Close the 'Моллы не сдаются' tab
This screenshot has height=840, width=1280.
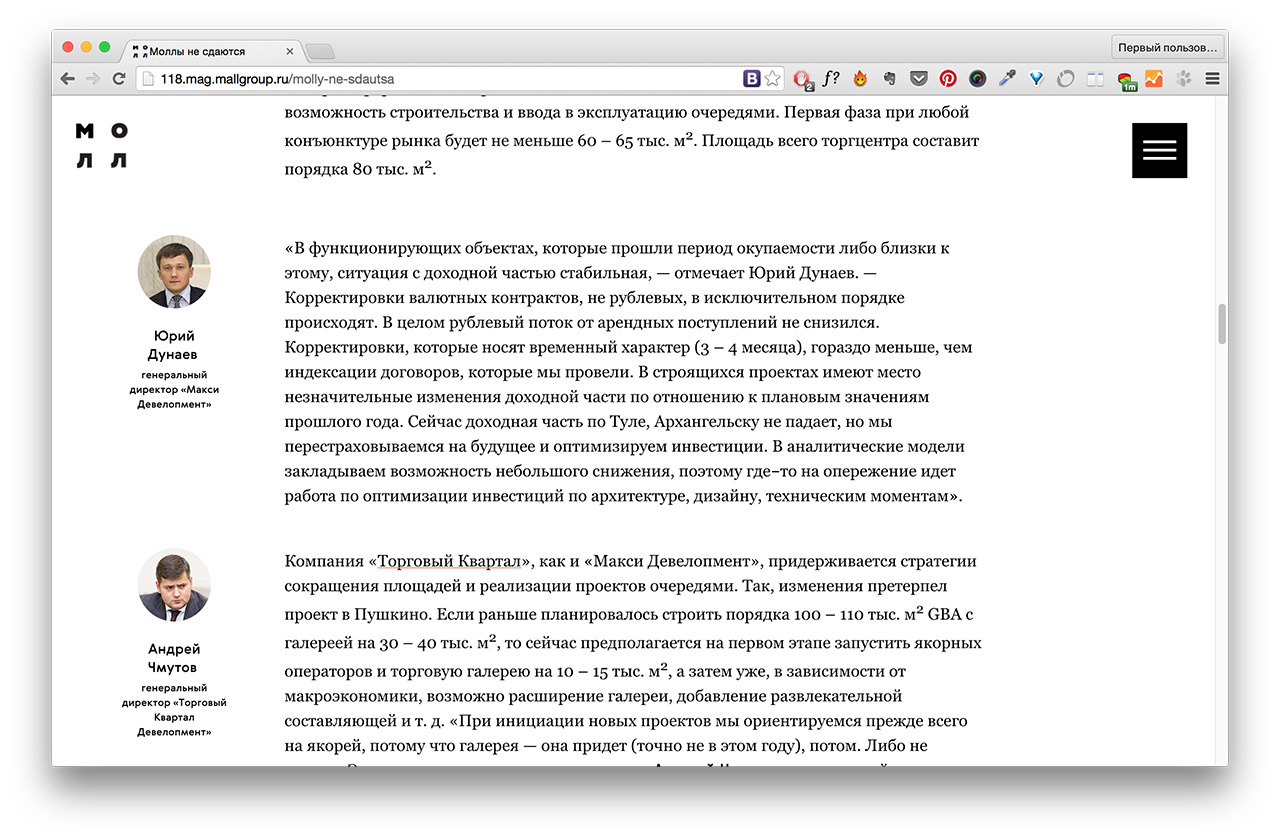point(290,51)
